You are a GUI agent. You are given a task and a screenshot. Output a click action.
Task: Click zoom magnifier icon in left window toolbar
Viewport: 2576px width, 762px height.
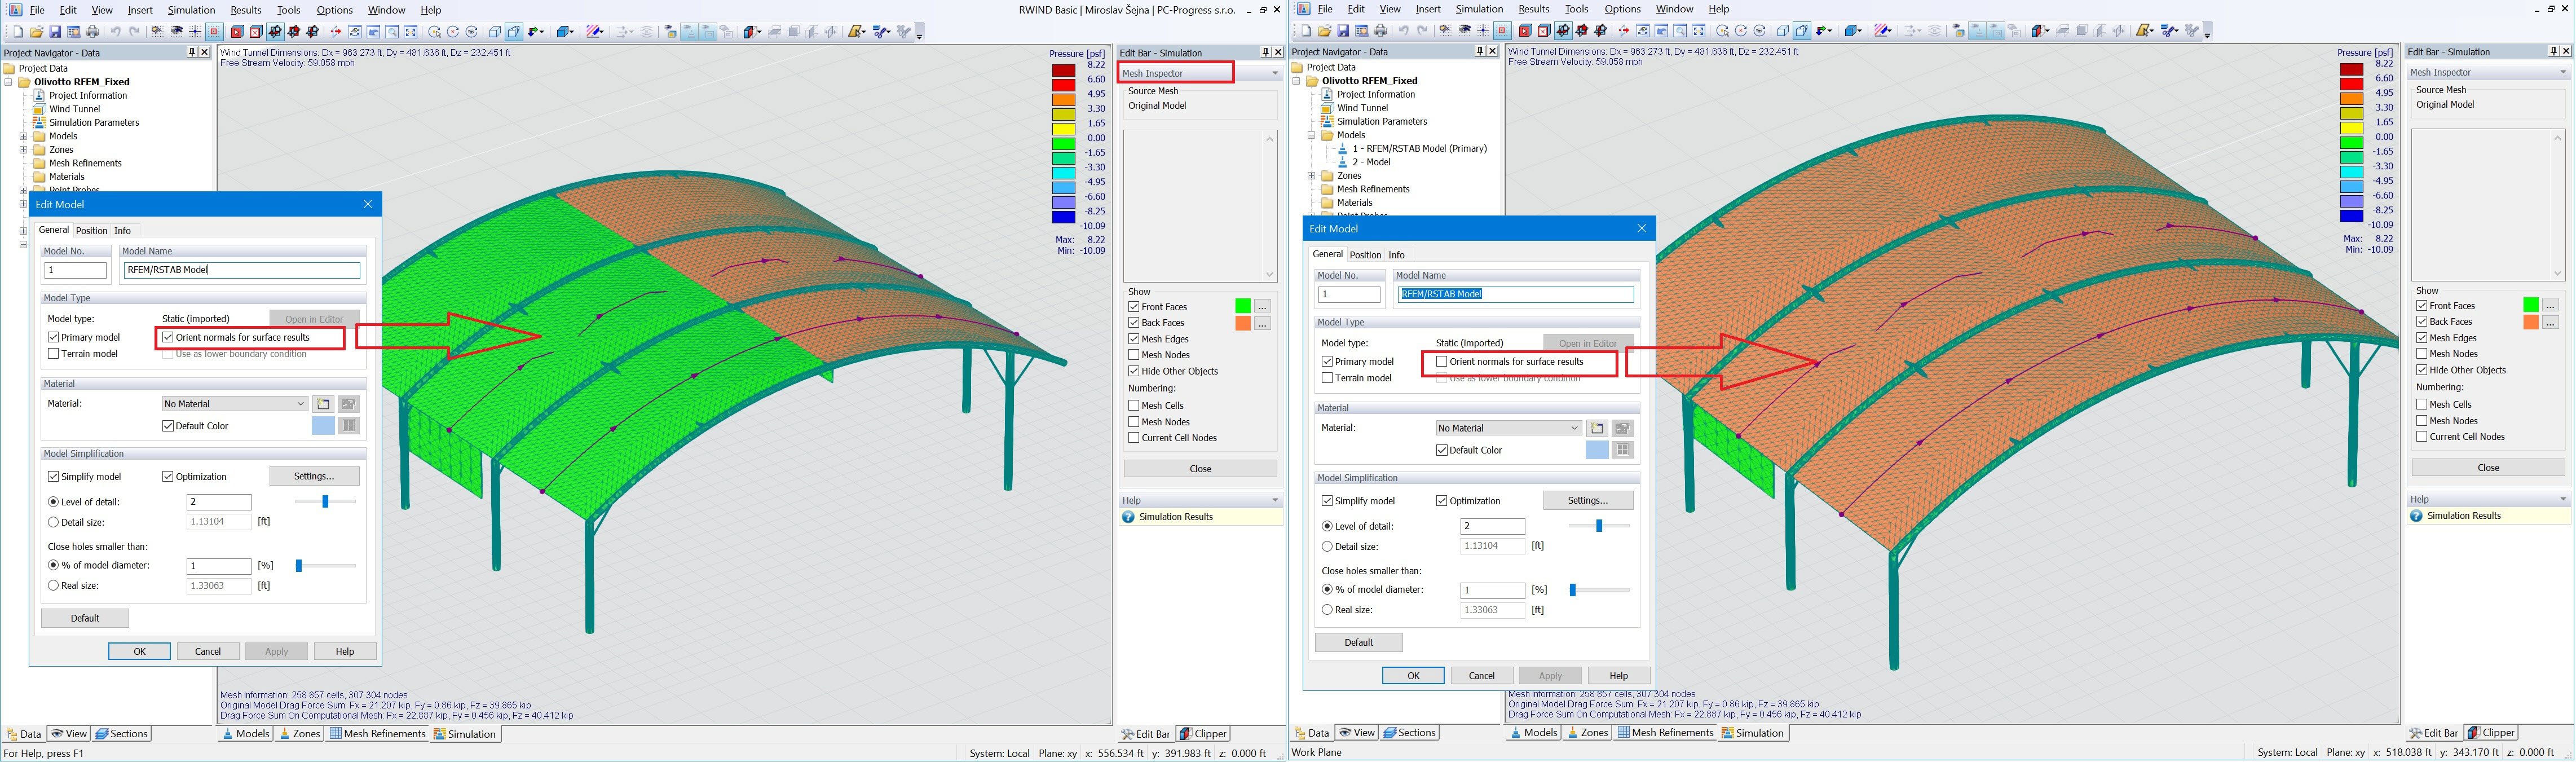[x=392, y=32]
